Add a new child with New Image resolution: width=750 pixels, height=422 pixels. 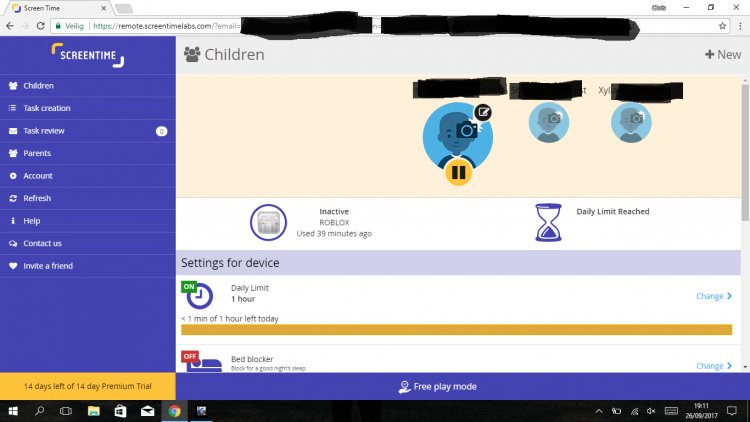click(x=723, y=55)
